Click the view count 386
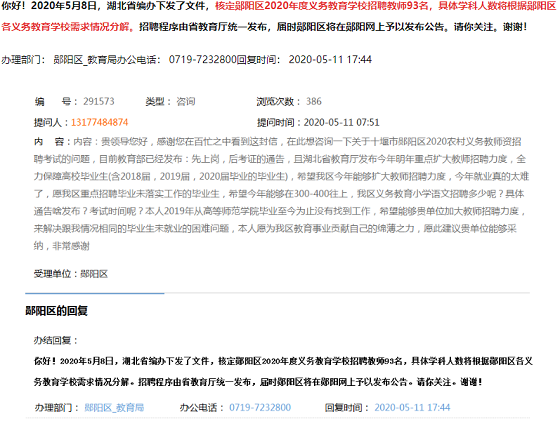This screenshot has height=421, width=560. [314, 101]
